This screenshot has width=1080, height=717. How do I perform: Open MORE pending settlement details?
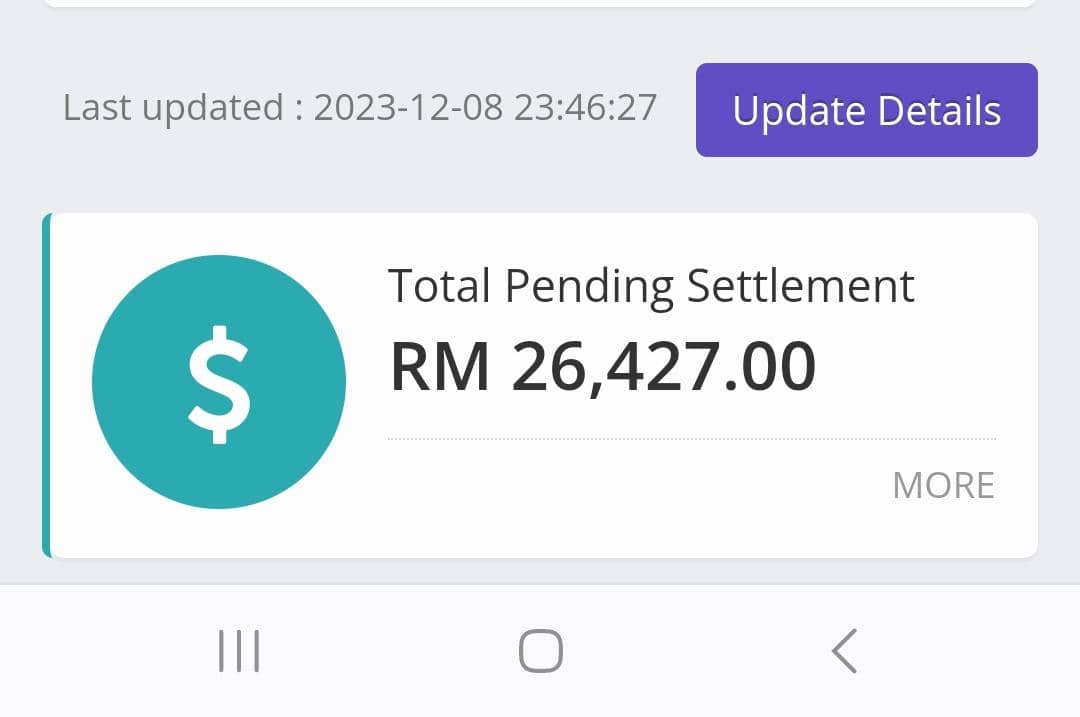coord(943,486)
